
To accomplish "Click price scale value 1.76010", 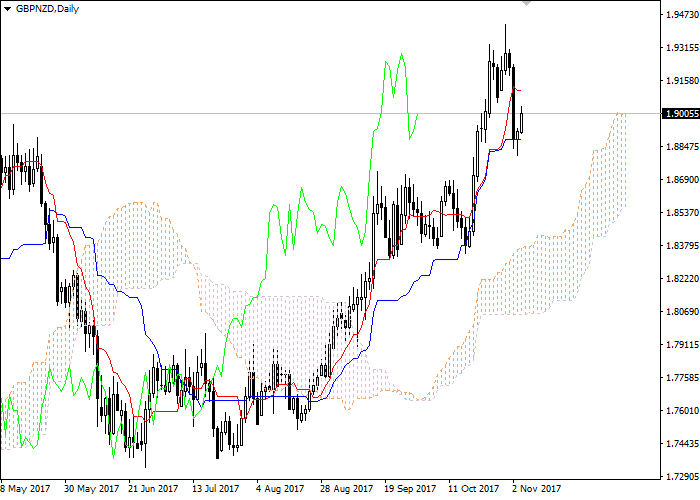I will (x=682, y=411).
